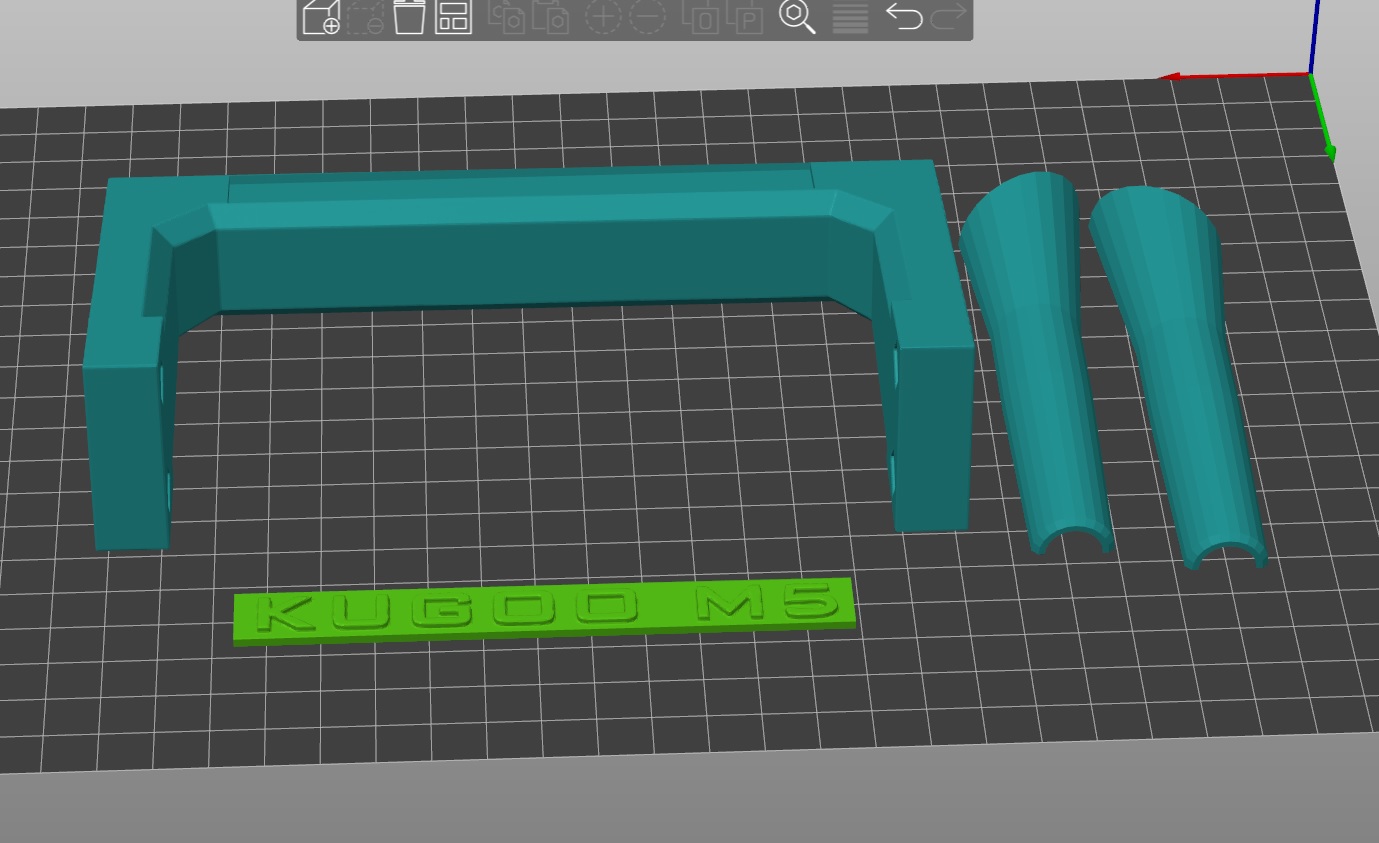1379x843 pixels.
Task: Click the Paste icon in toolbar
Action: [550, 17]
